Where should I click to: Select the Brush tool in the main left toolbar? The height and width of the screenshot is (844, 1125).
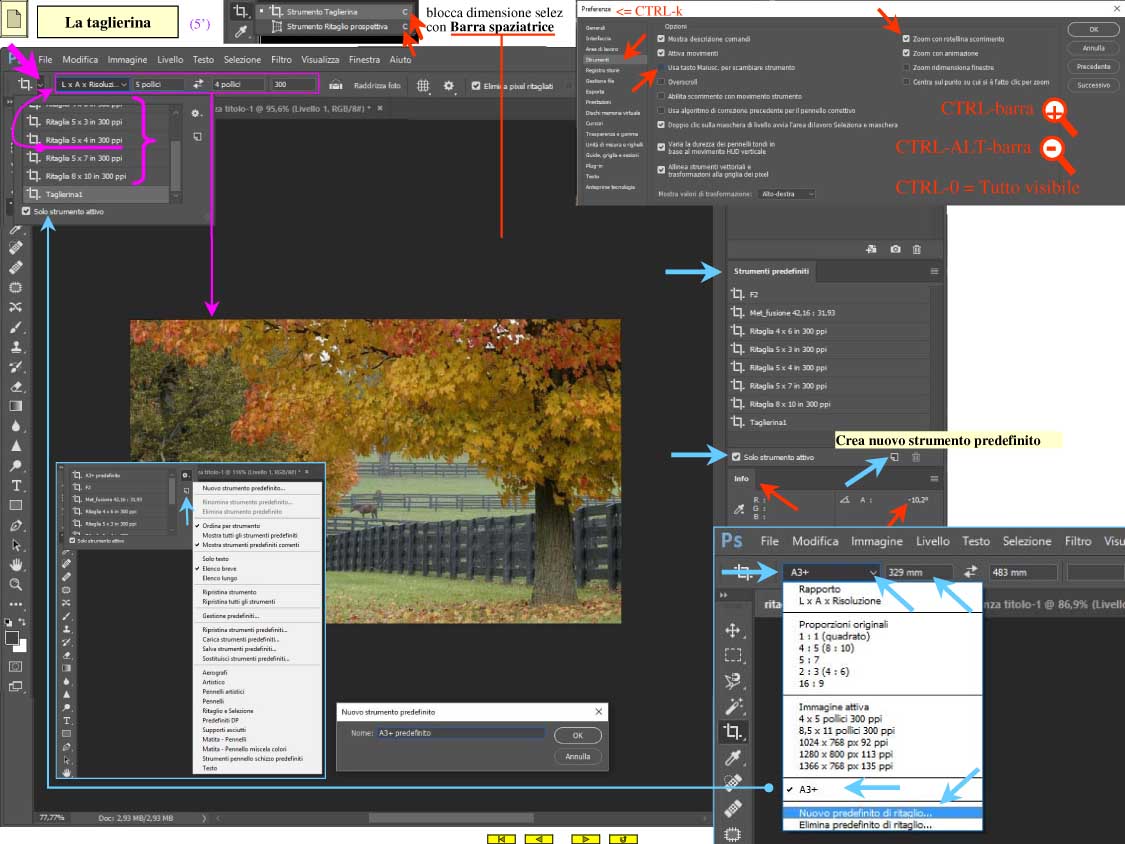[x=16, y=327]
